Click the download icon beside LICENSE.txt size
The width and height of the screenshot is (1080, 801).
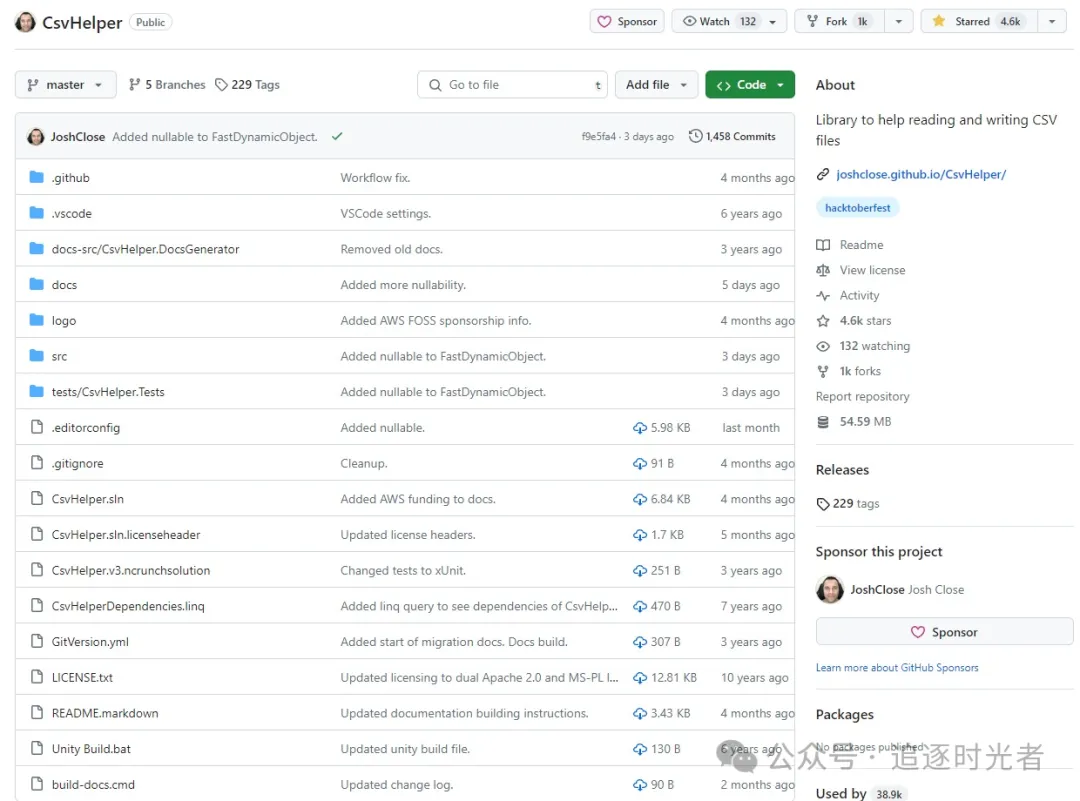[x=640, y=678]
